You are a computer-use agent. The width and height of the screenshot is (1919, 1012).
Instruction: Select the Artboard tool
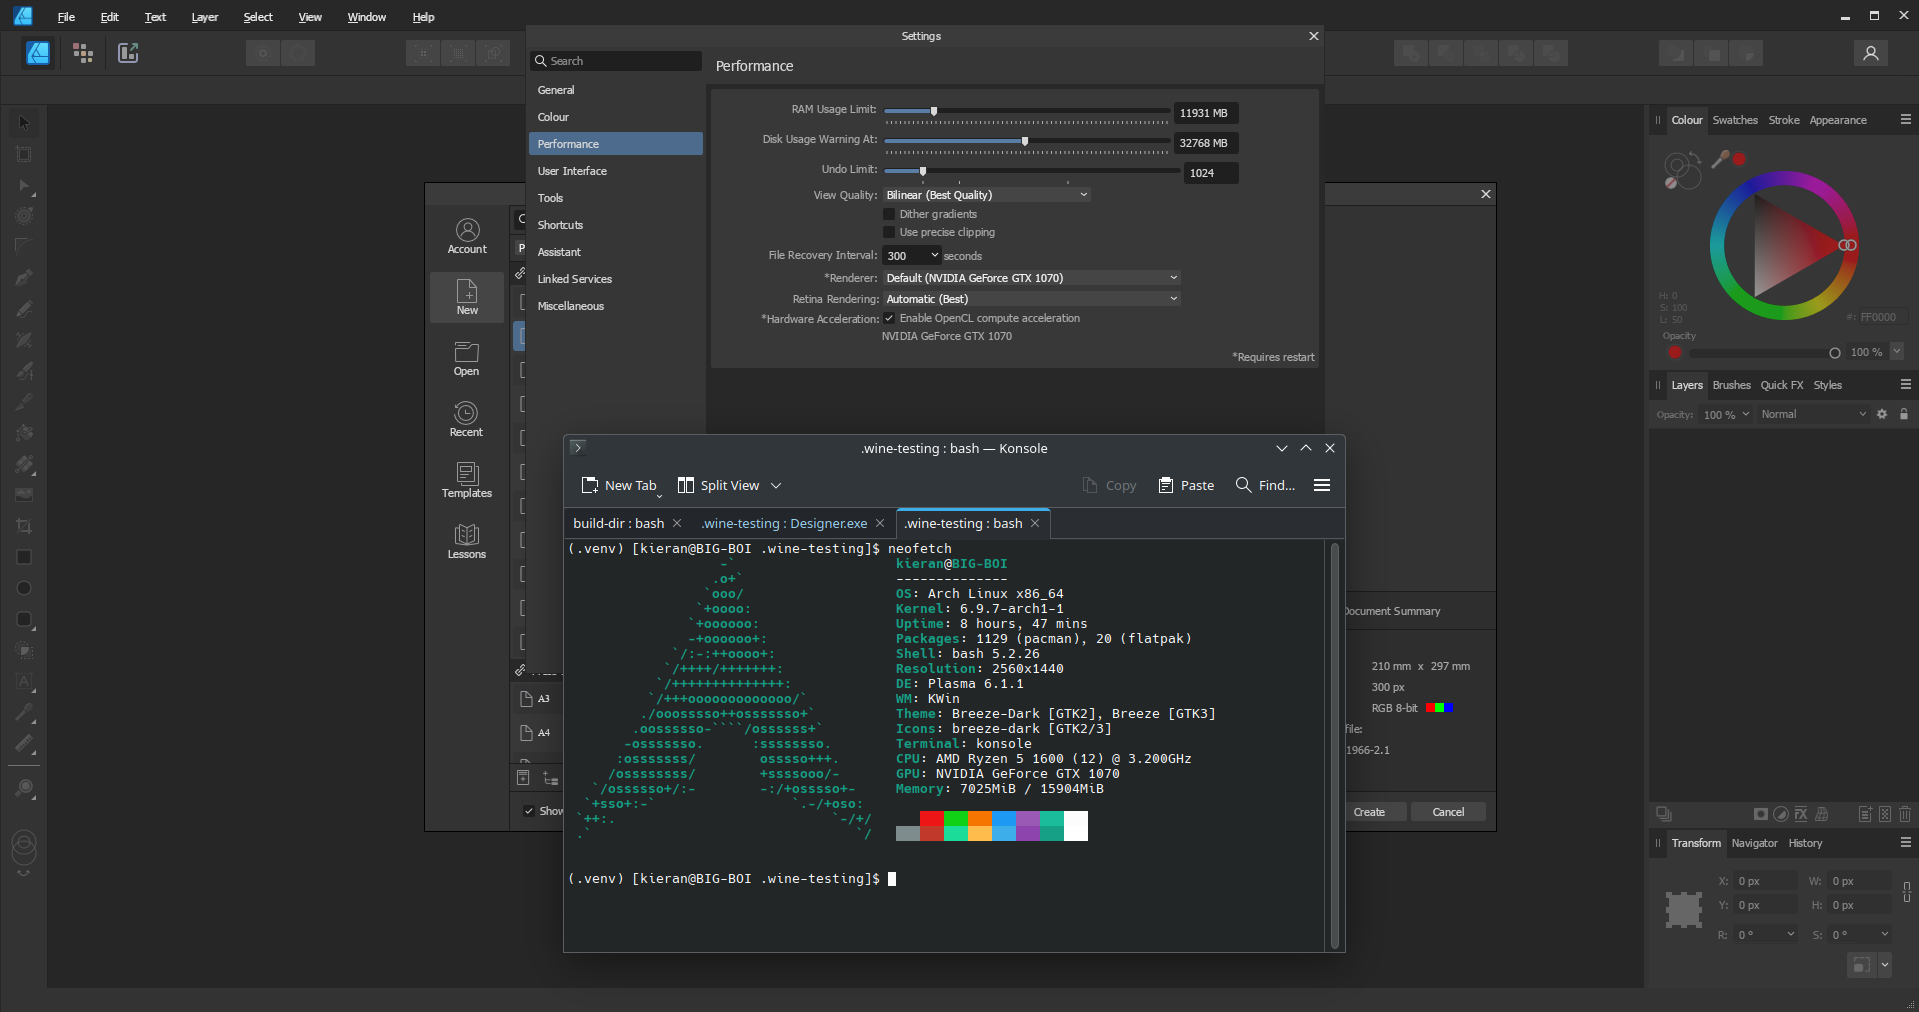(x=24, y=154)
